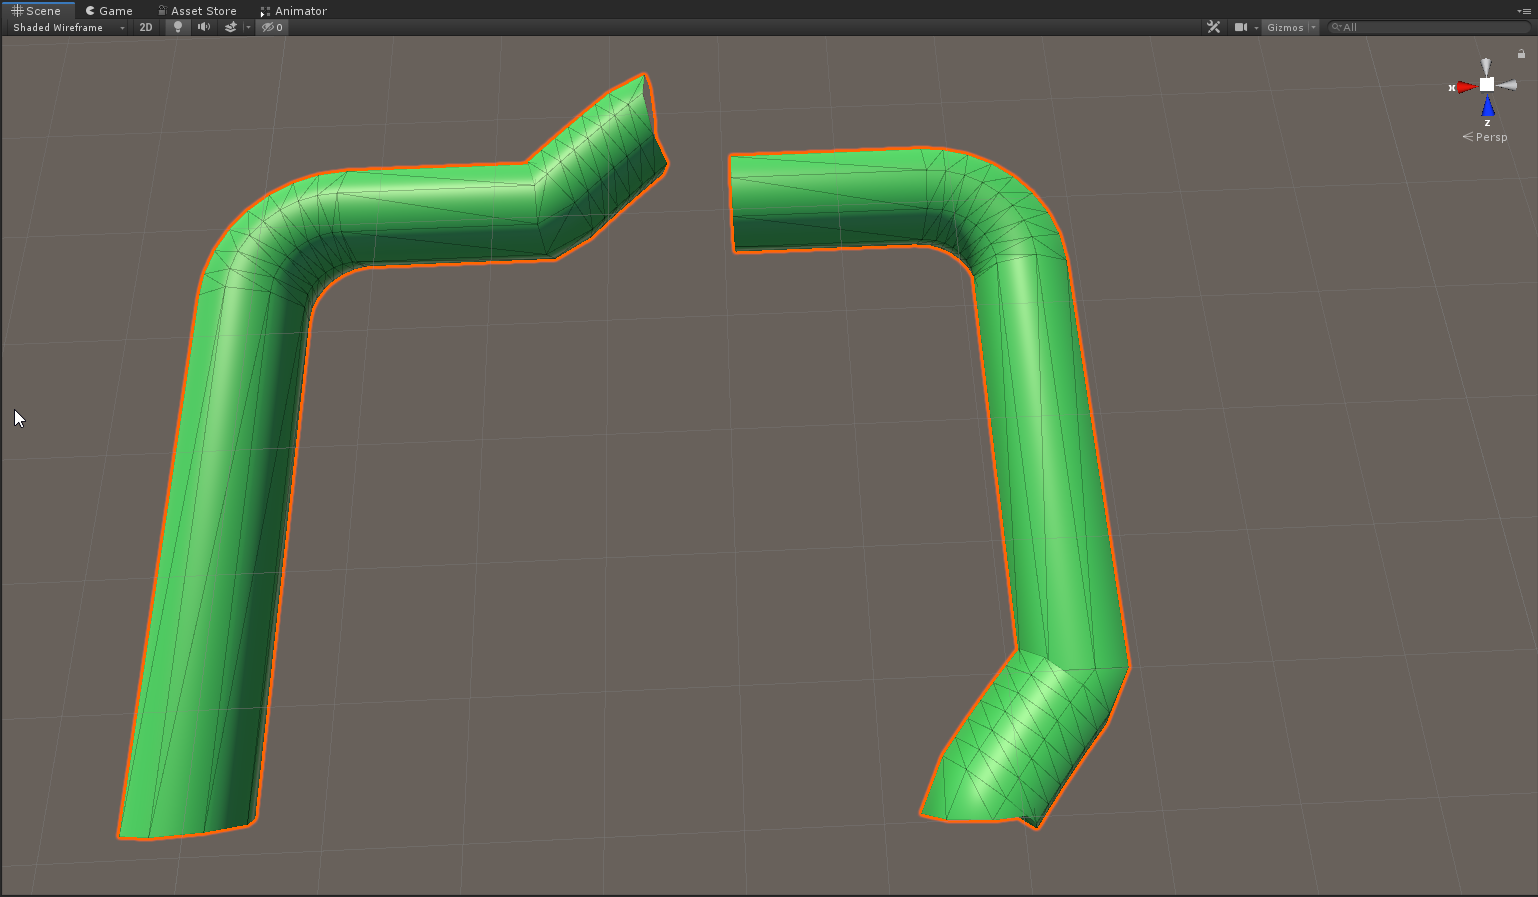Viewport: 1538px width, 897px height.
Task: Toggle the Gizmos button
Action: click(x=1285, y=27)
